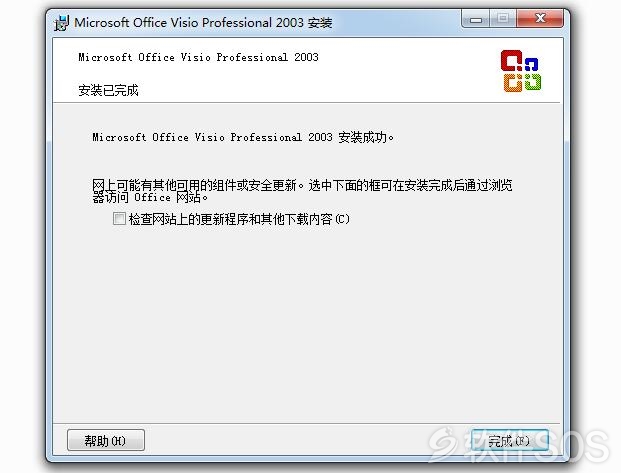Click the 安装成功 success message line

(243, 137)
